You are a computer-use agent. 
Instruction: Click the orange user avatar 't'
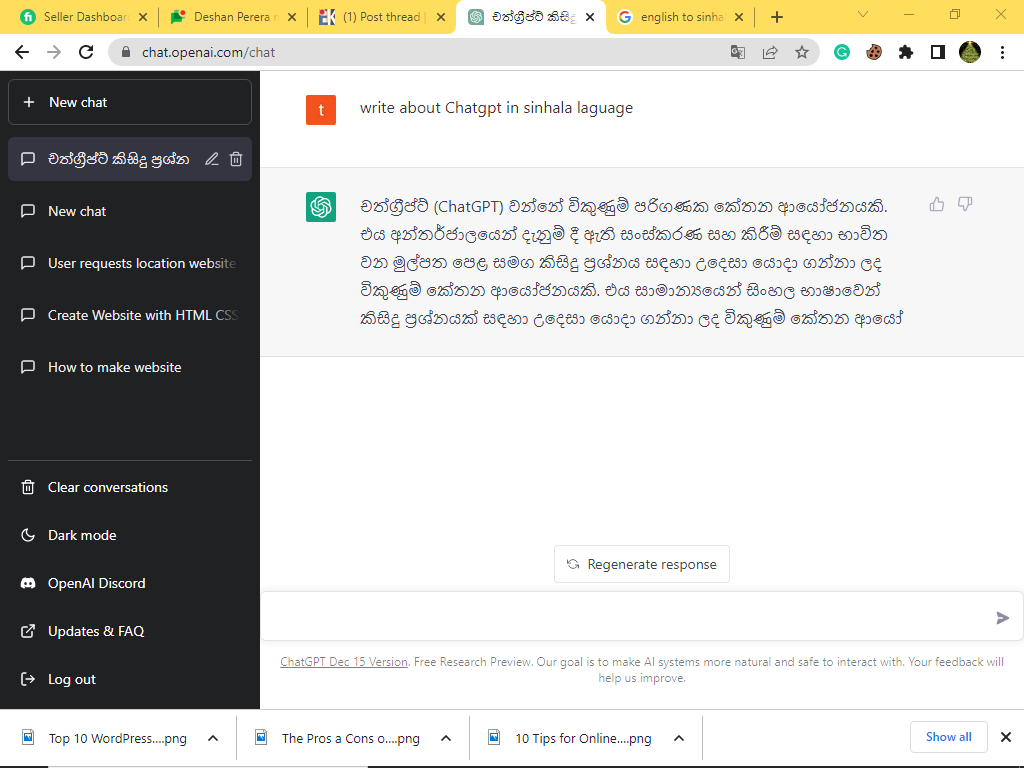(321, 110)
